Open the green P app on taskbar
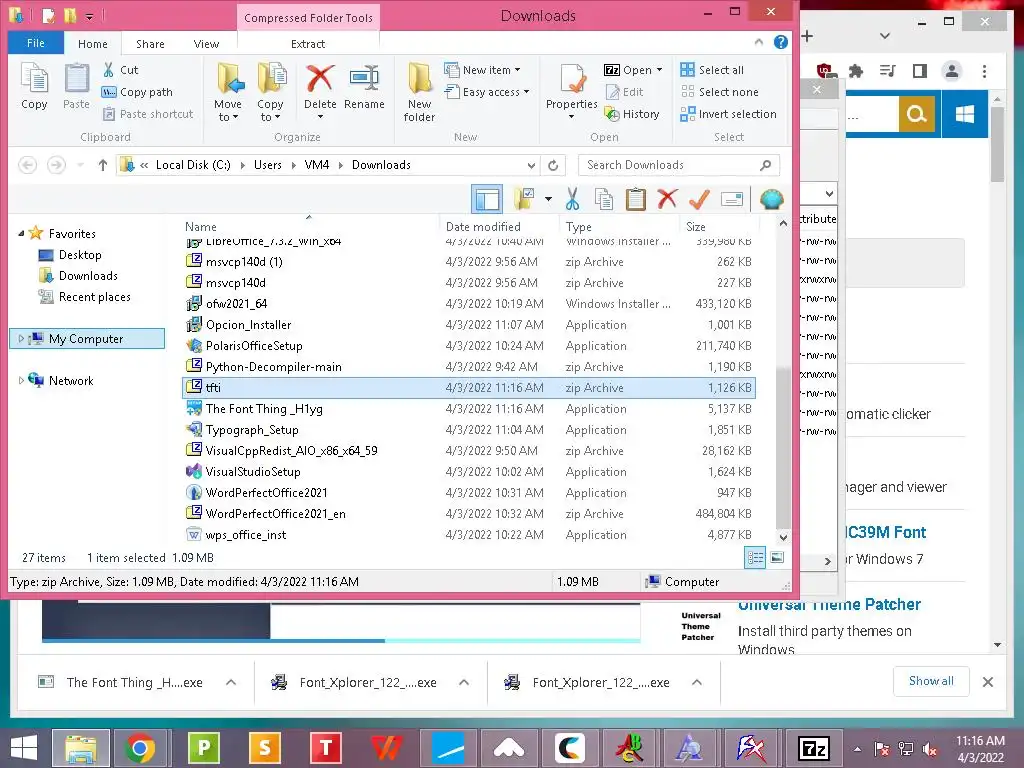1024x768 pixels. (x=203, y=748)
